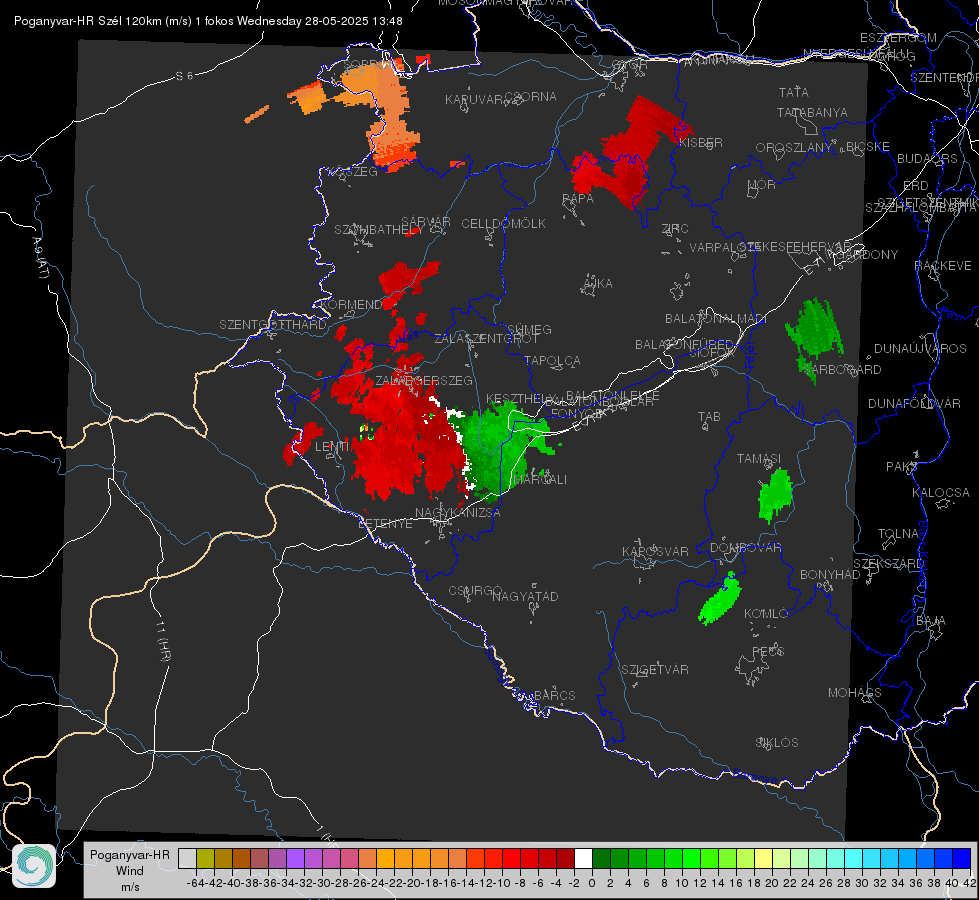Click the SUMEG town label
979x900 pixels.
(x=529, y=329)
